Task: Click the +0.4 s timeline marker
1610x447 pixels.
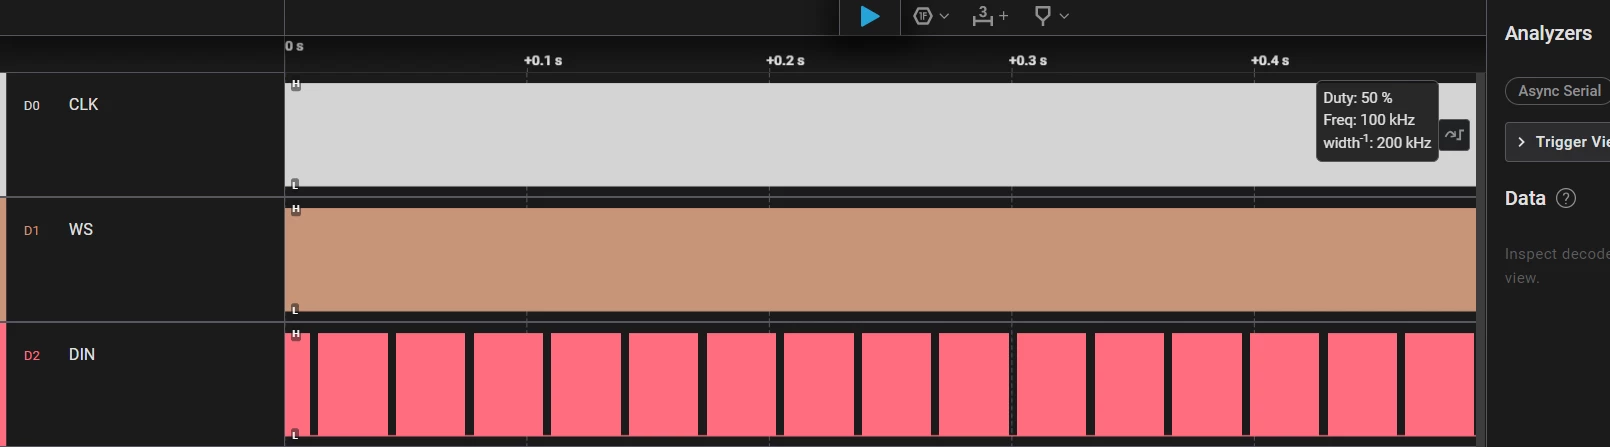Action: click(1270, 61)
